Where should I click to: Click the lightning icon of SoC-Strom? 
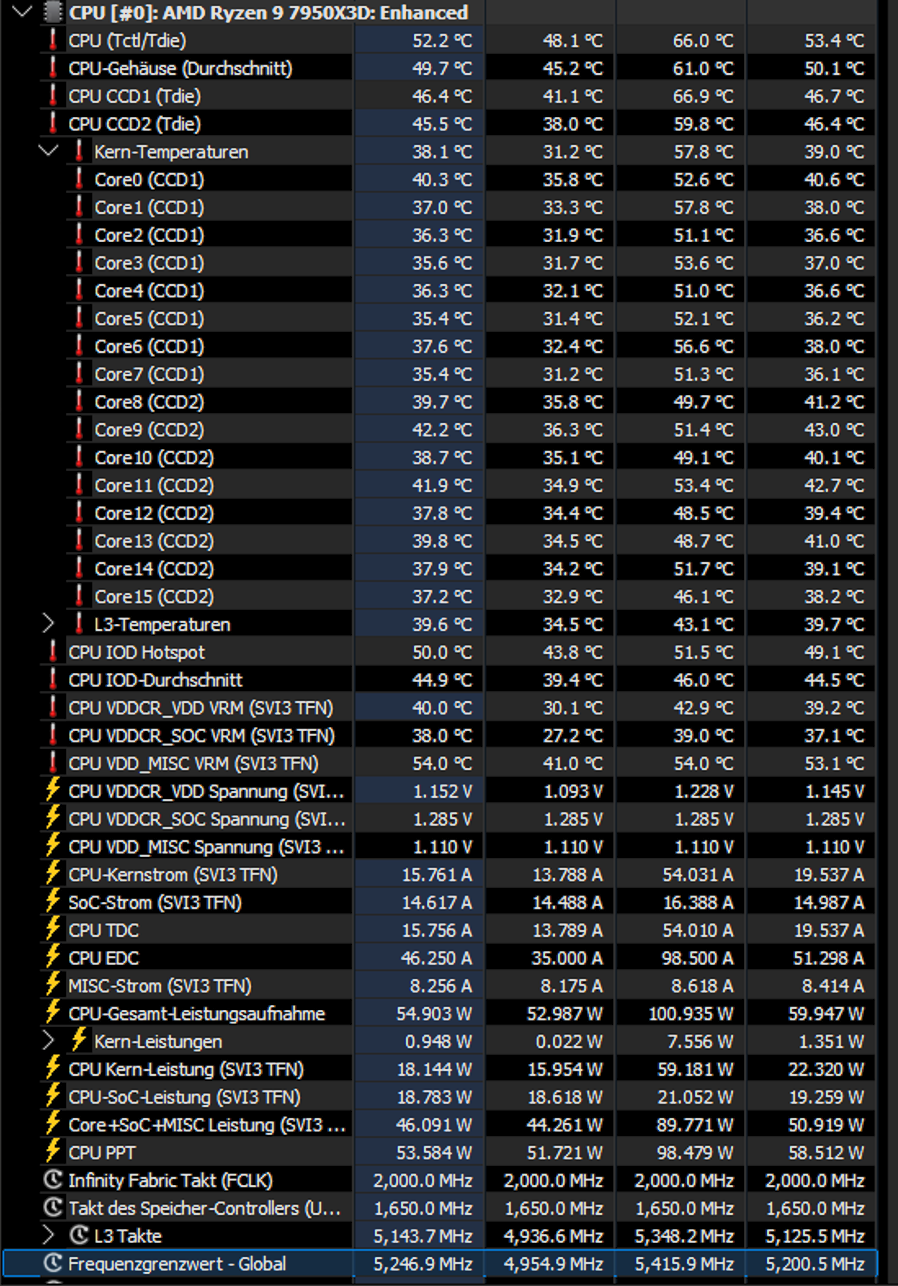[53, 902]
